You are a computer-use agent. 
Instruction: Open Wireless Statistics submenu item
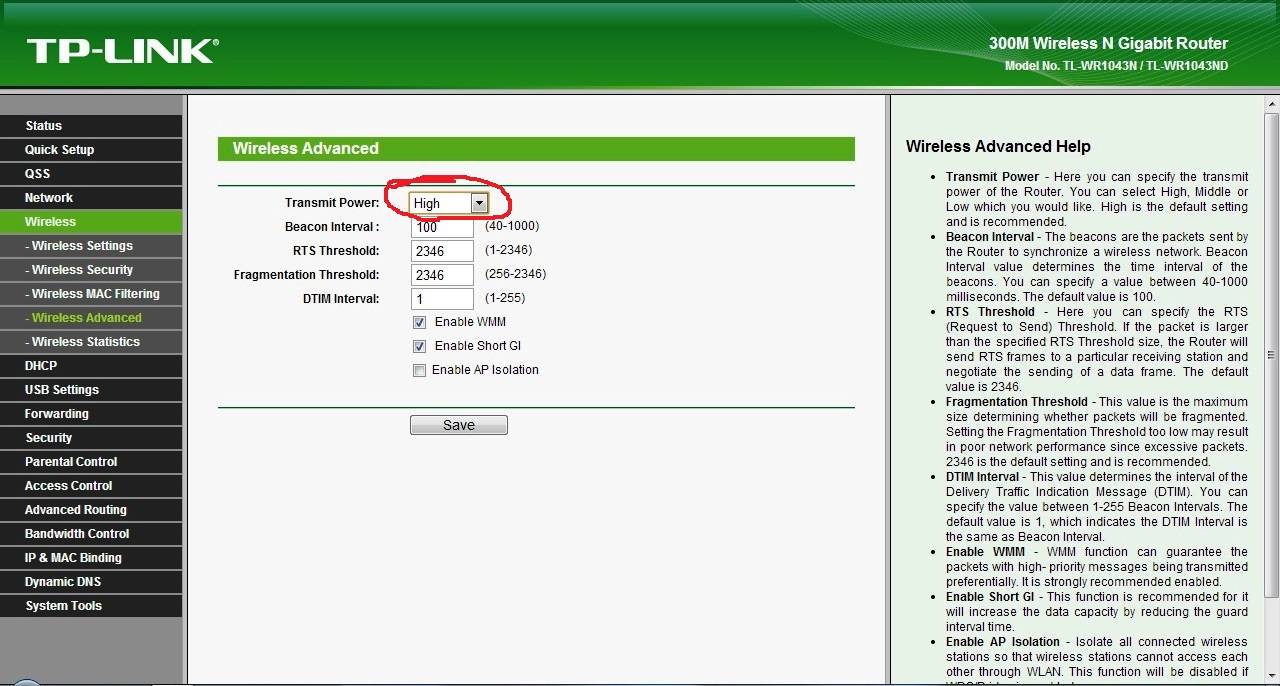[x=91, y=342]
